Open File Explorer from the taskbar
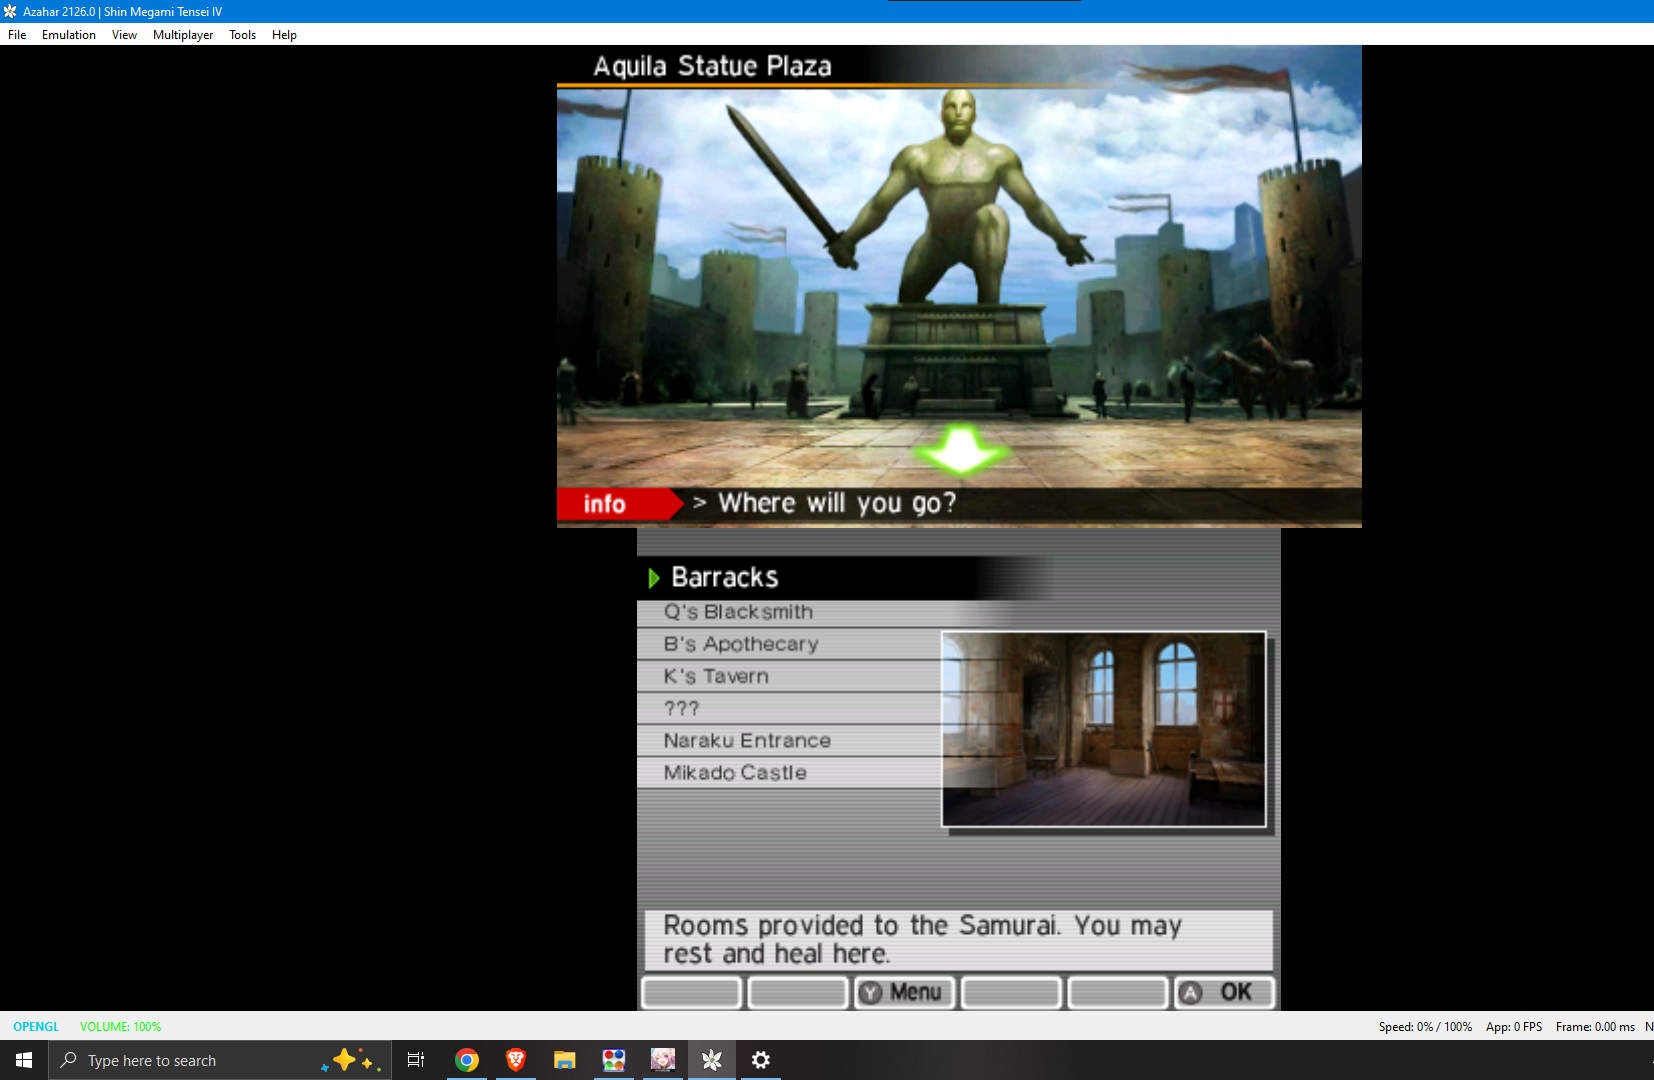 565,1060
